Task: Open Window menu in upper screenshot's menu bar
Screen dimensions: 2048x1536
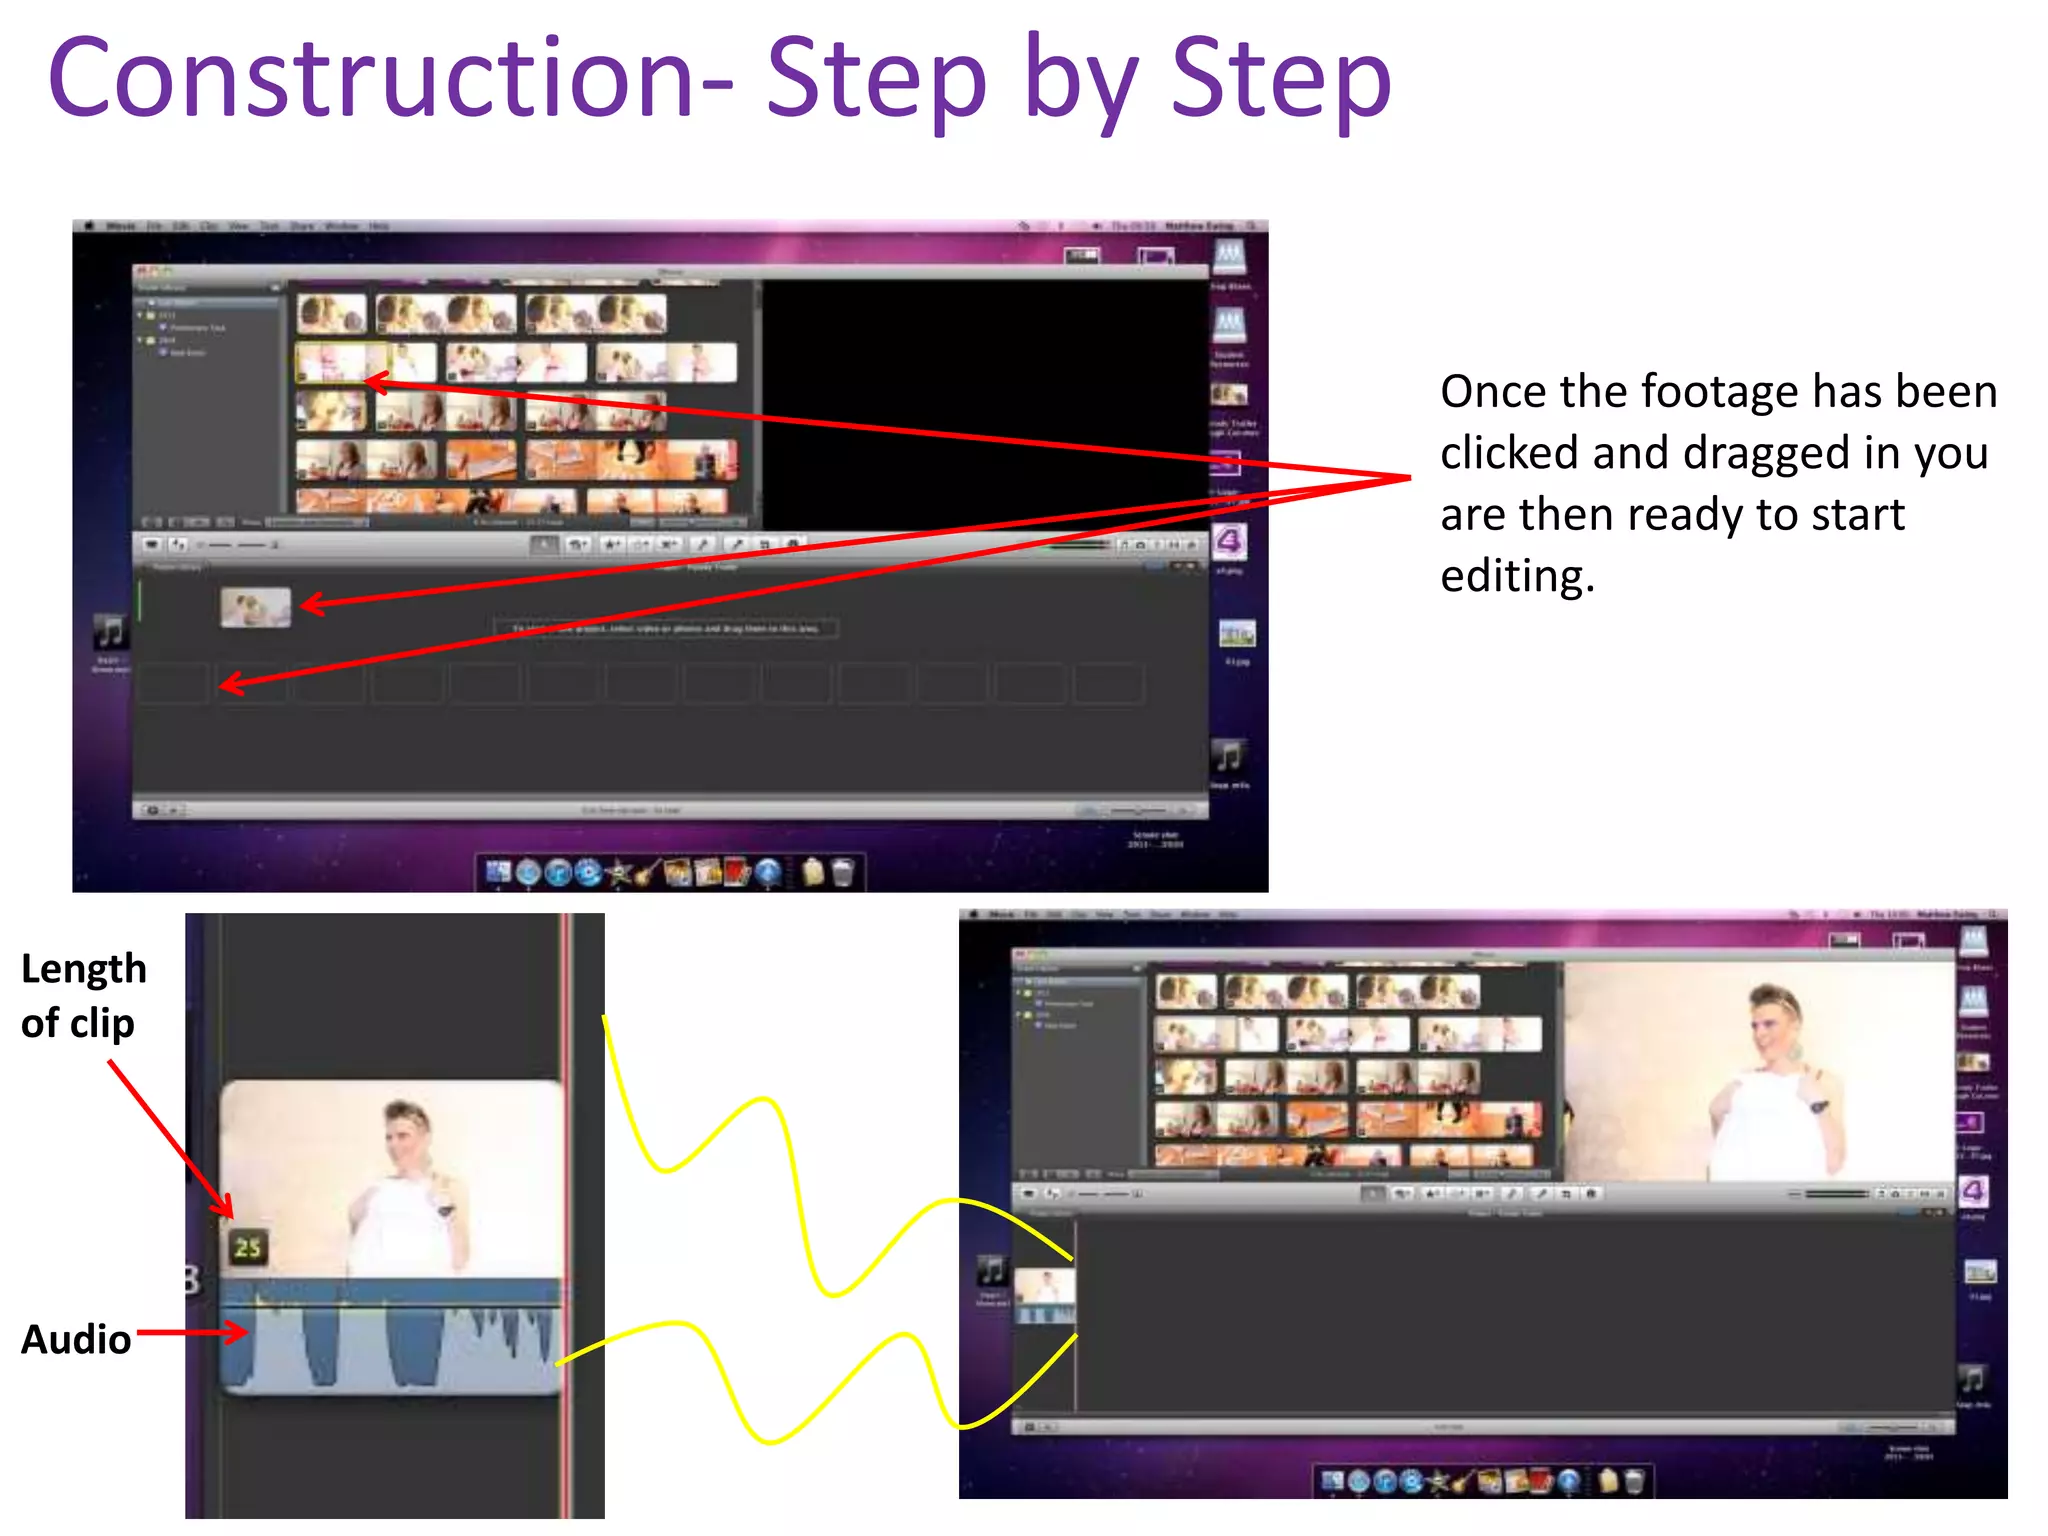Action: (341, 226)
